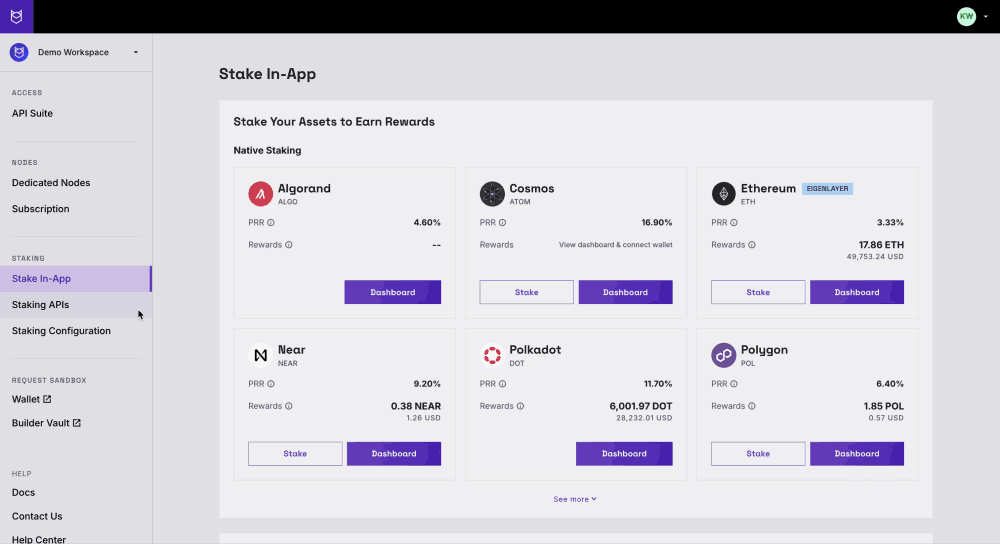The width and height of the screenshot is (1000, 544).
Task: Click Near PRR info icon
Action: (x=271, y=384)
